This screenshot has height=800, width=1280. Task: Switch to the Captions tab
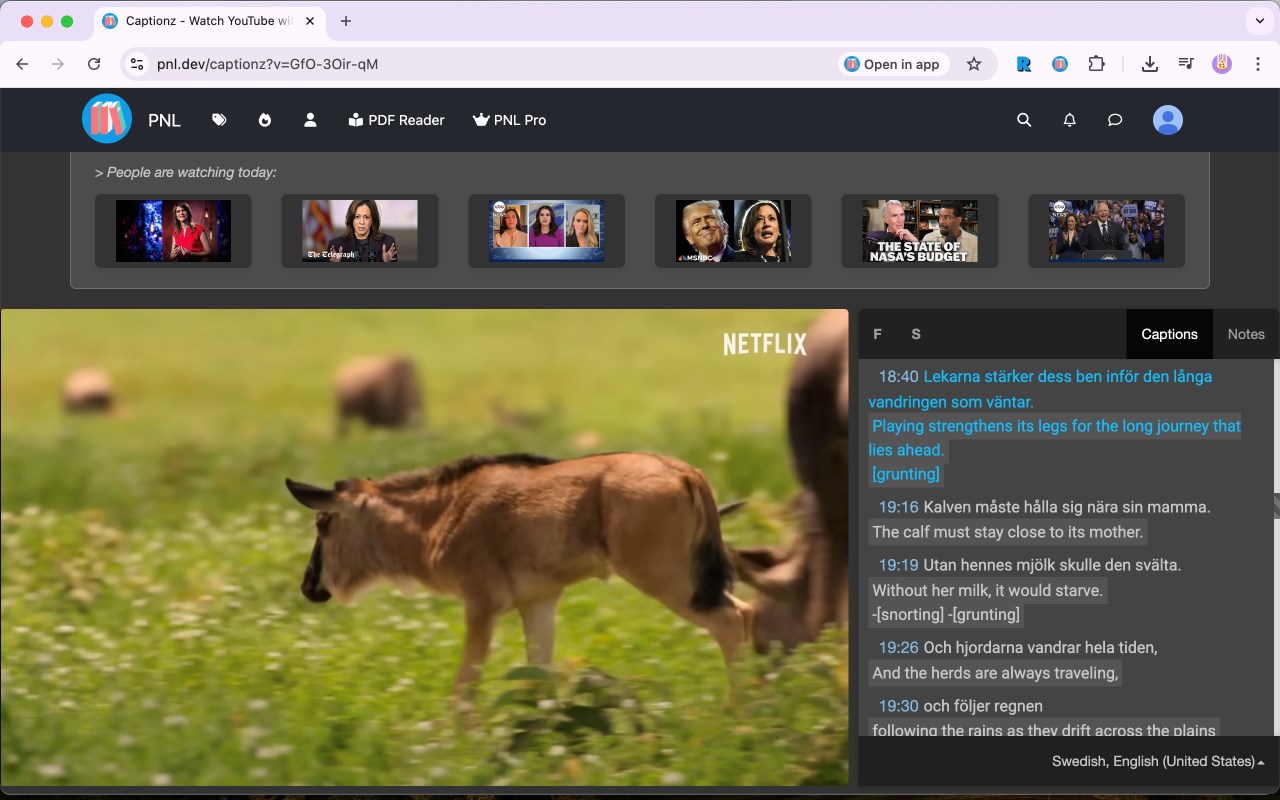[x=1169, y=334]
